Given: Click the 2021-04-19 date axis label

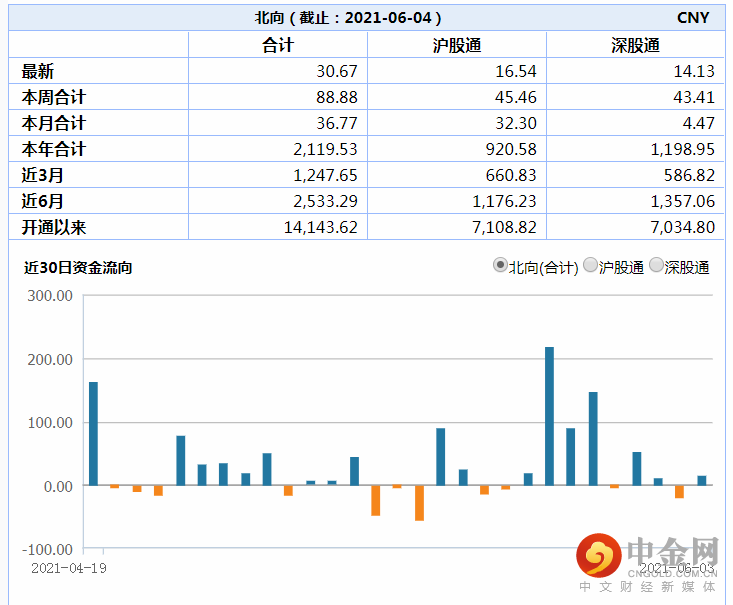Looking at the screenshot, I should (x=69, y=568).
